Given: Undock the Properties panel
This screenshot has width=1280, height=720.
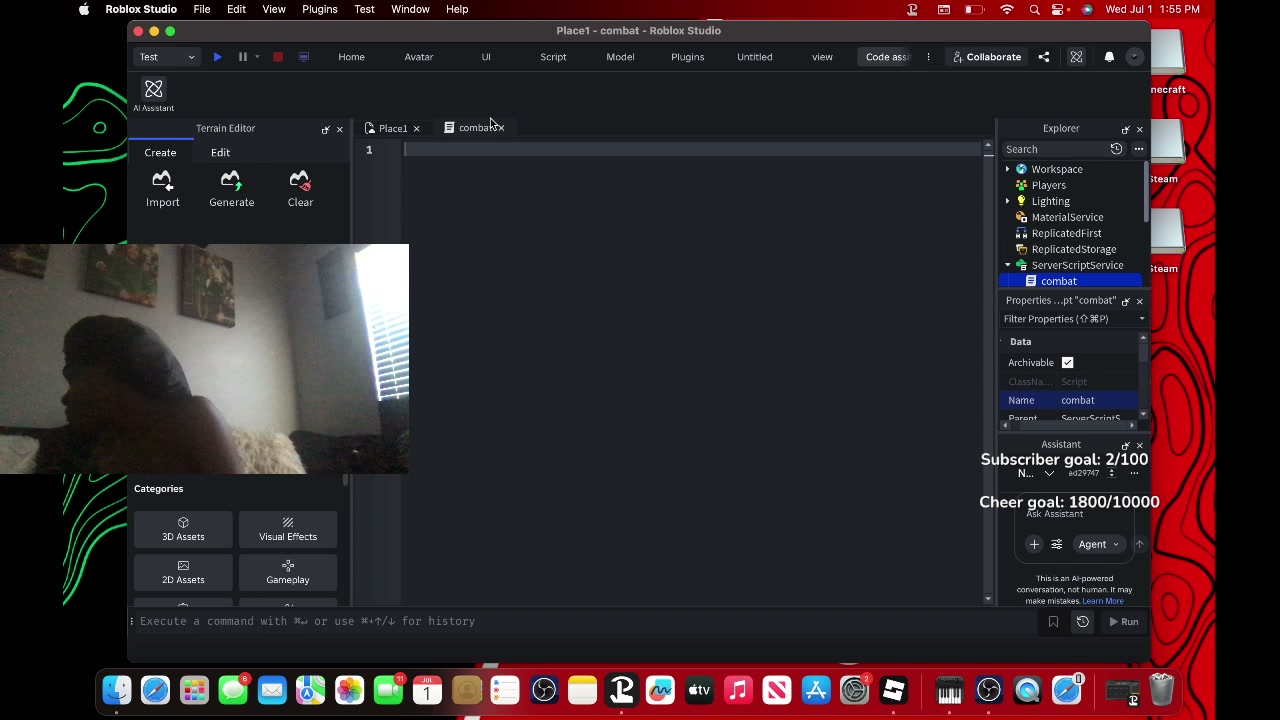Looking at the screenshot, I should [1125, 301].
